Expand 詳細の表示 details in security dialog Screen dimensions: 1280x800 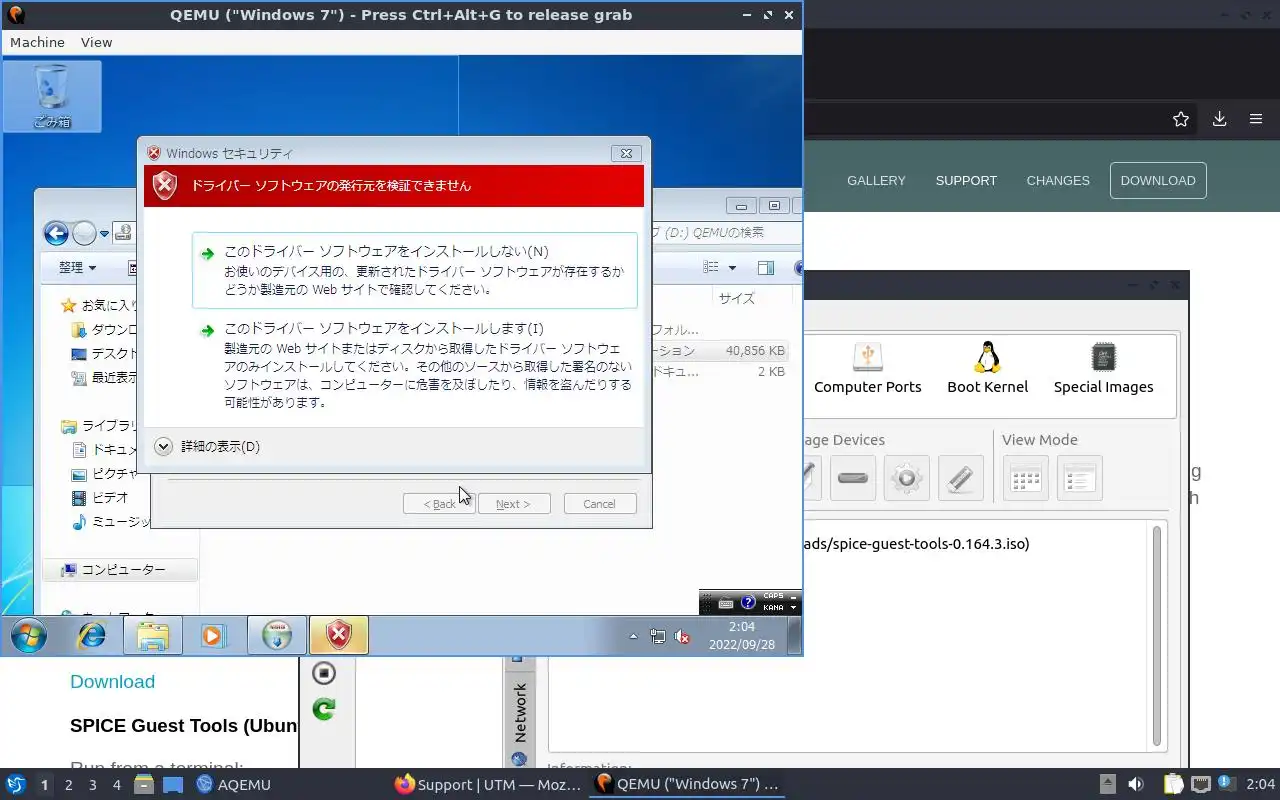click(x=208, y=447)
